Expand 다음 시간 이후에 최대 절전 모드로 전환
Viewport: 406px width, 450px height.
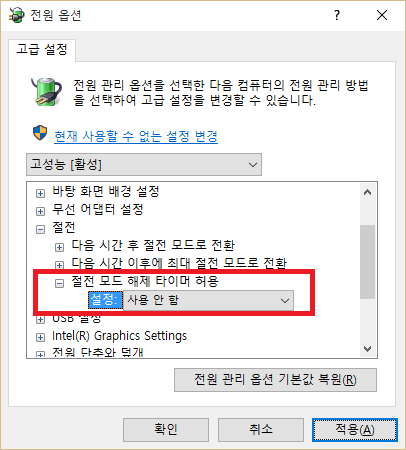click(59, 265)
